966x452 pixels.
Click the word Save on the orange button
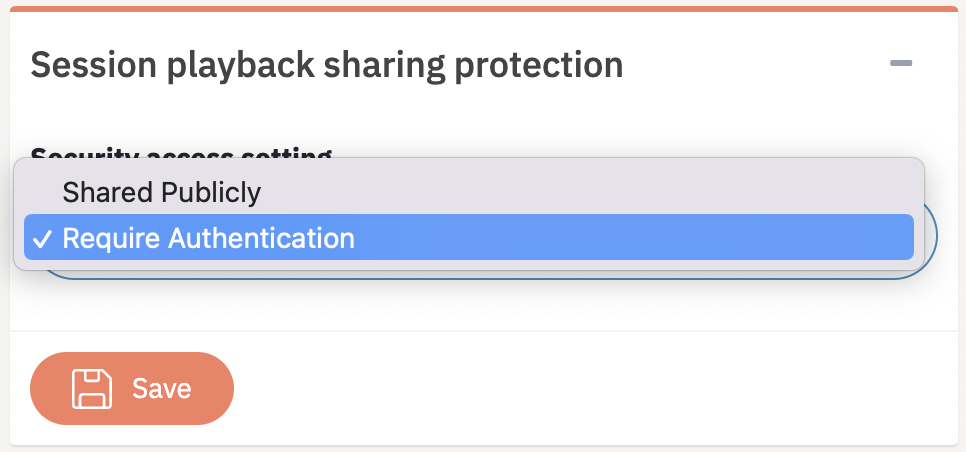click(161, 388)
